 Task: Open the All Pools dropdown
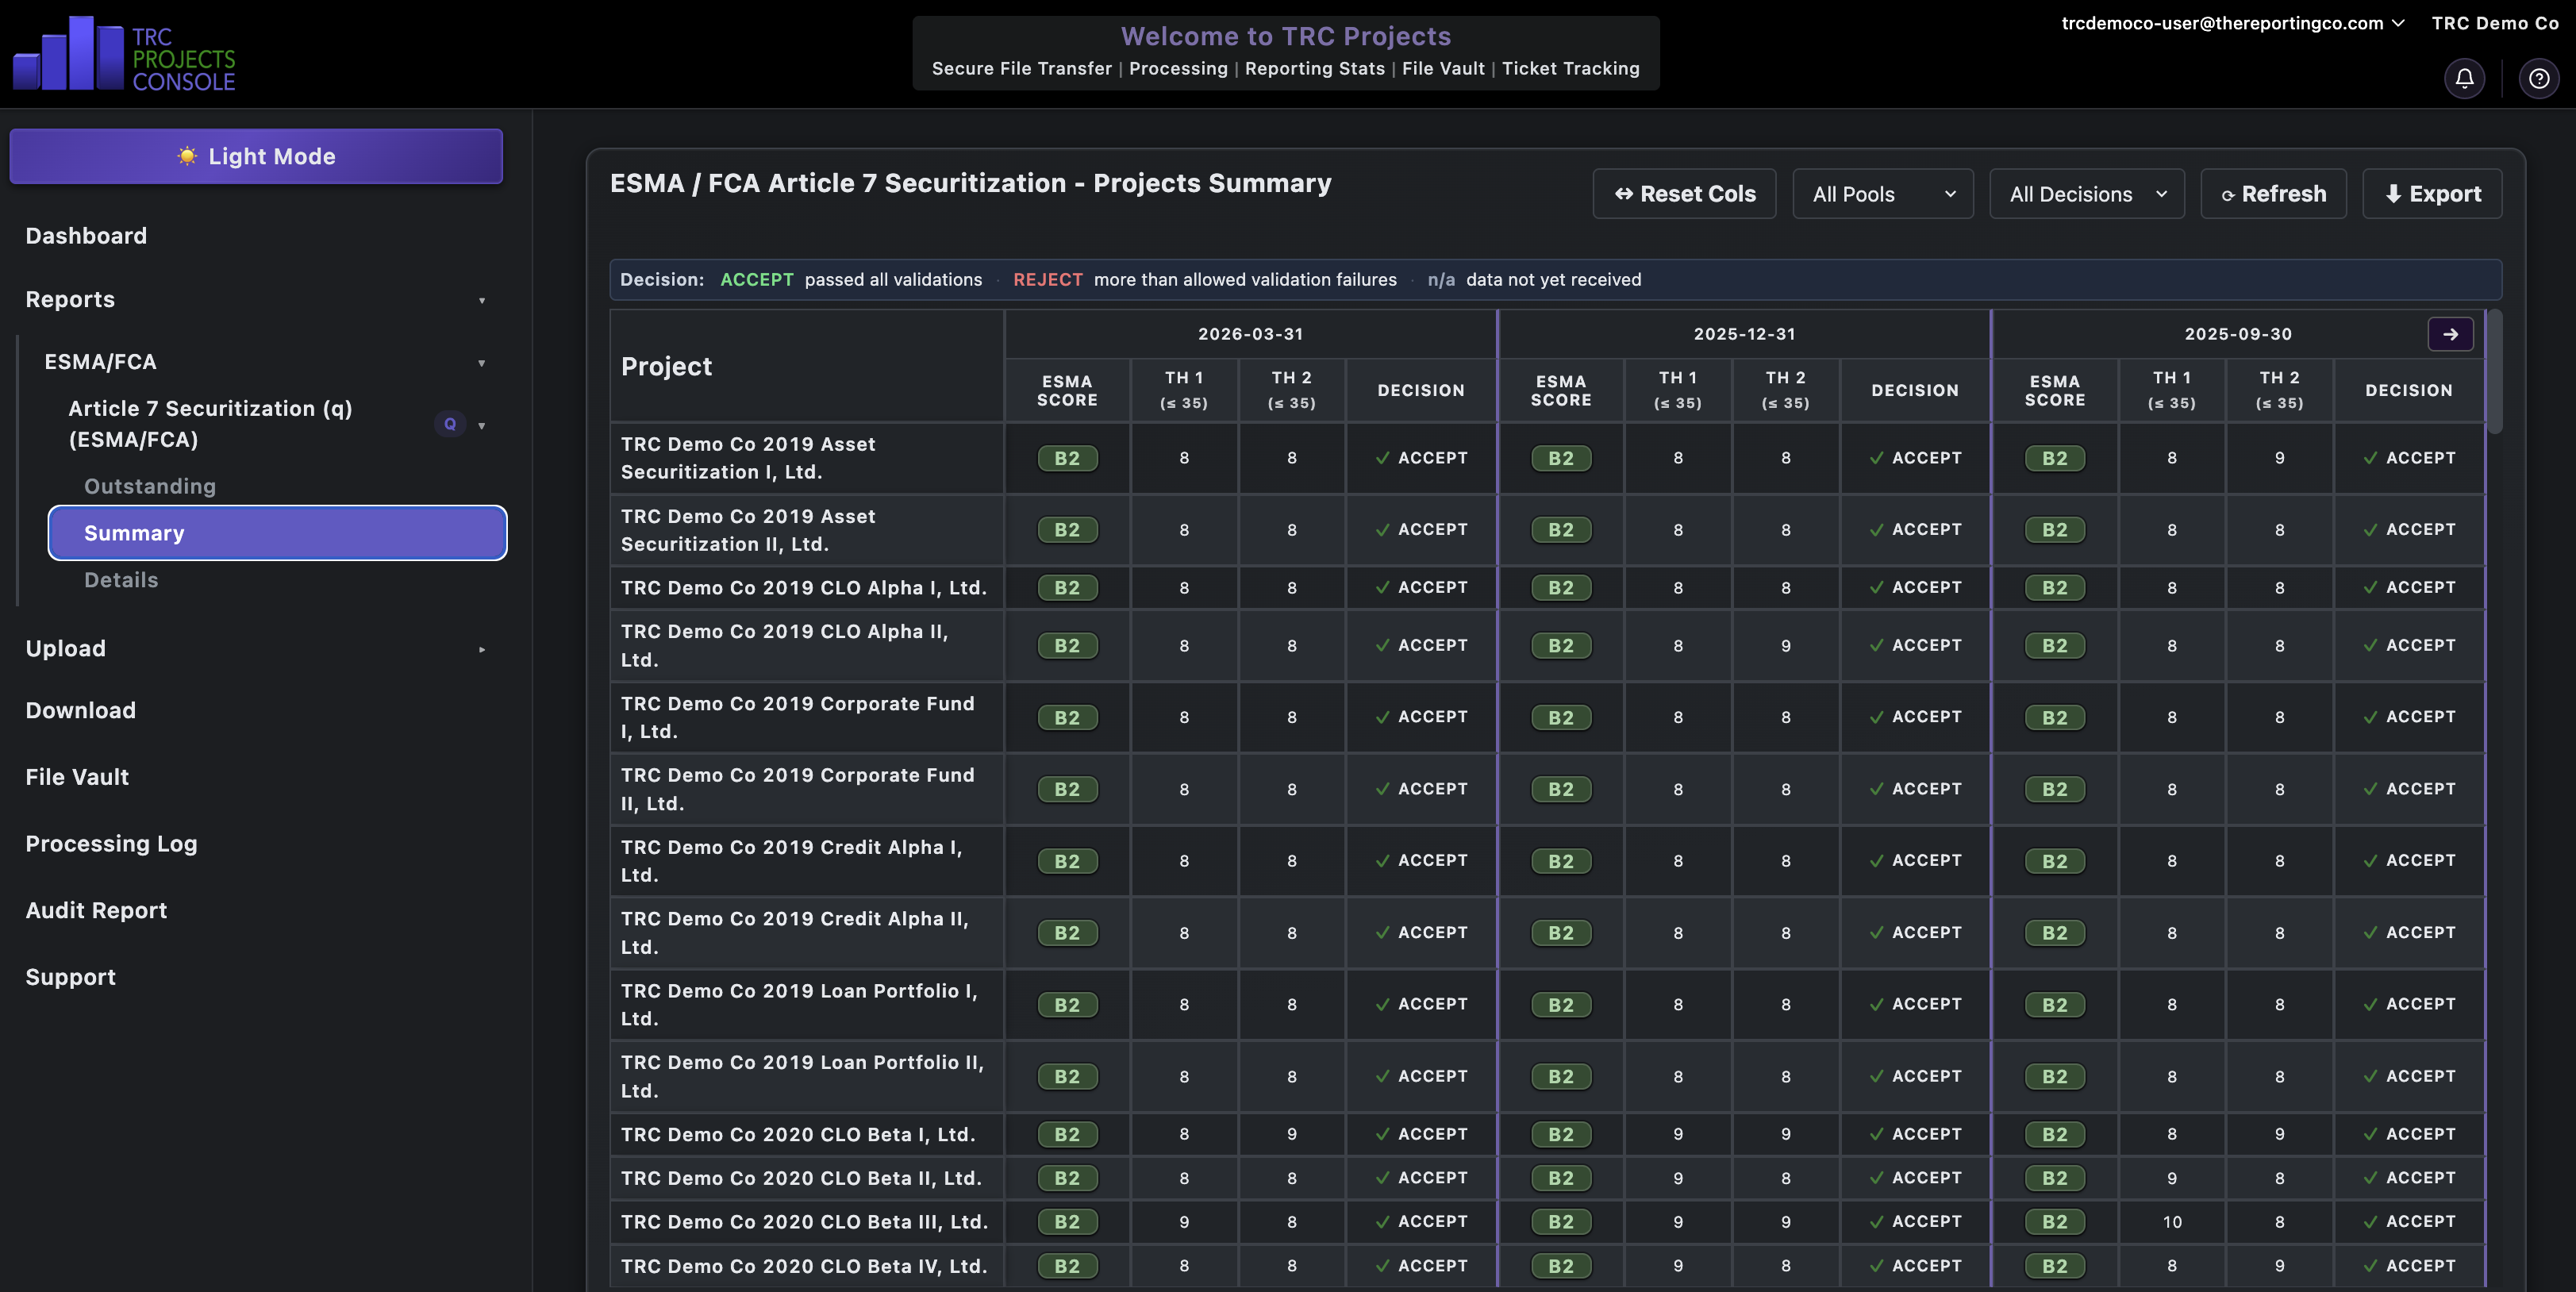tap(1882, 194)
